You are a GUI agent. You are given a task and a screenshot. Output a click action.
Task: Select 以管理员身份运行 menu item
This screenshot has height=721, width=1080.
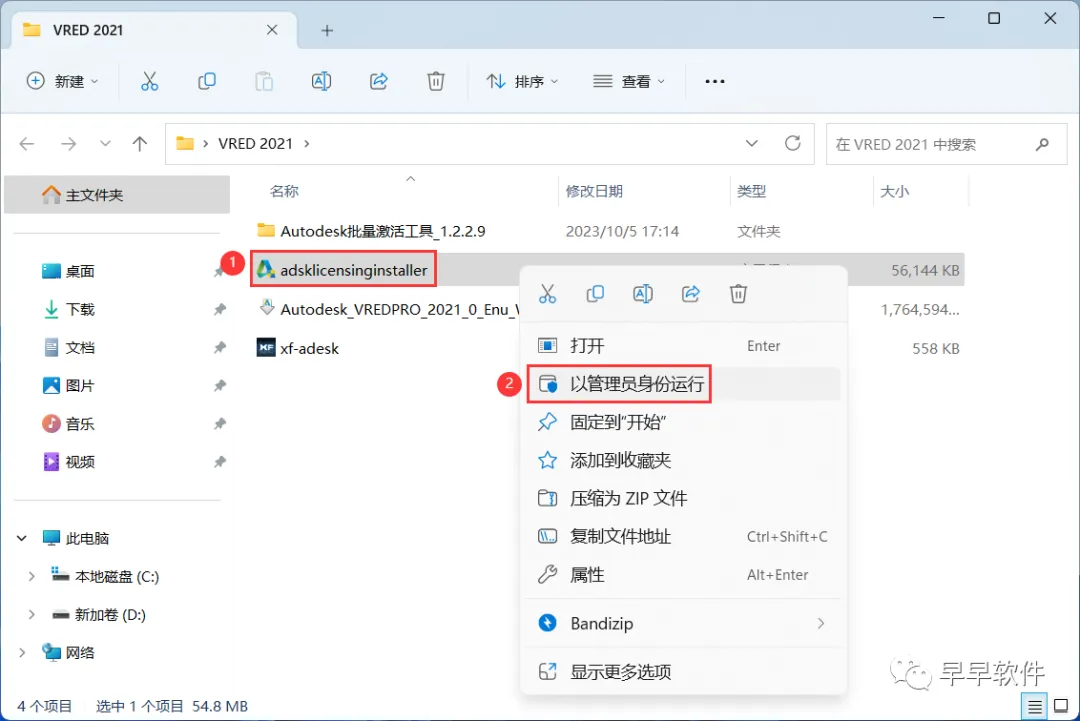(x=683, y=384)
